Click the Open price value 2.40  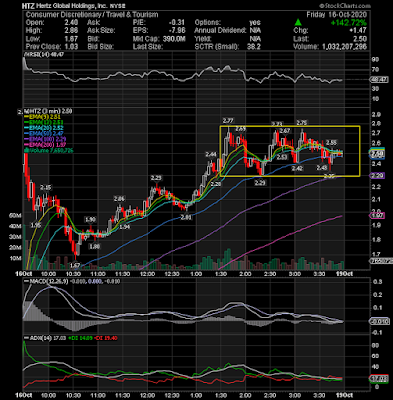71,23
